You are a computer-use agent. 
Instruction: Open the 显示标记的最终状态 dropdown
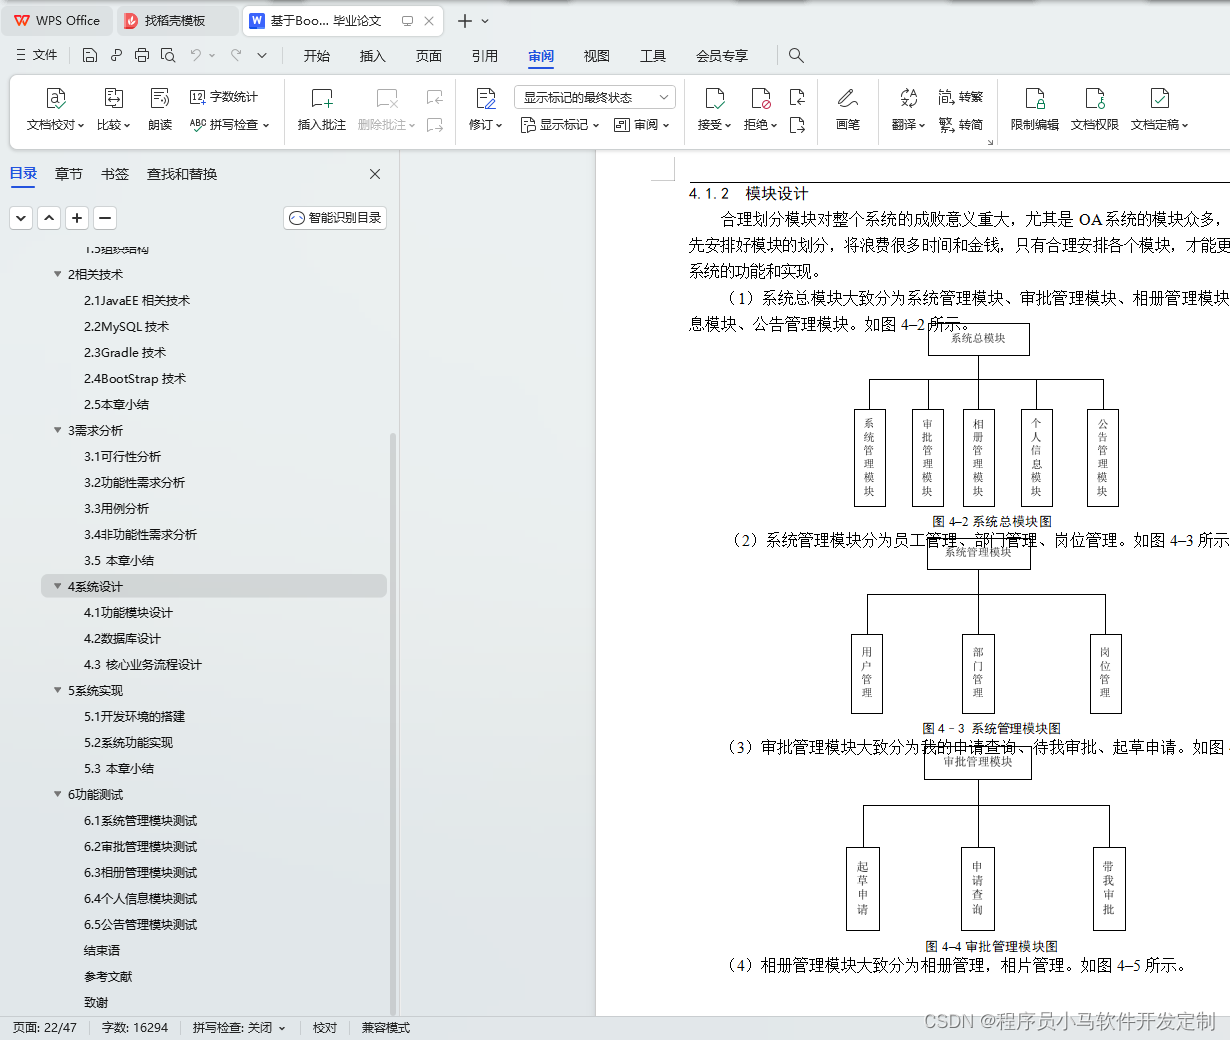[596, 96]
